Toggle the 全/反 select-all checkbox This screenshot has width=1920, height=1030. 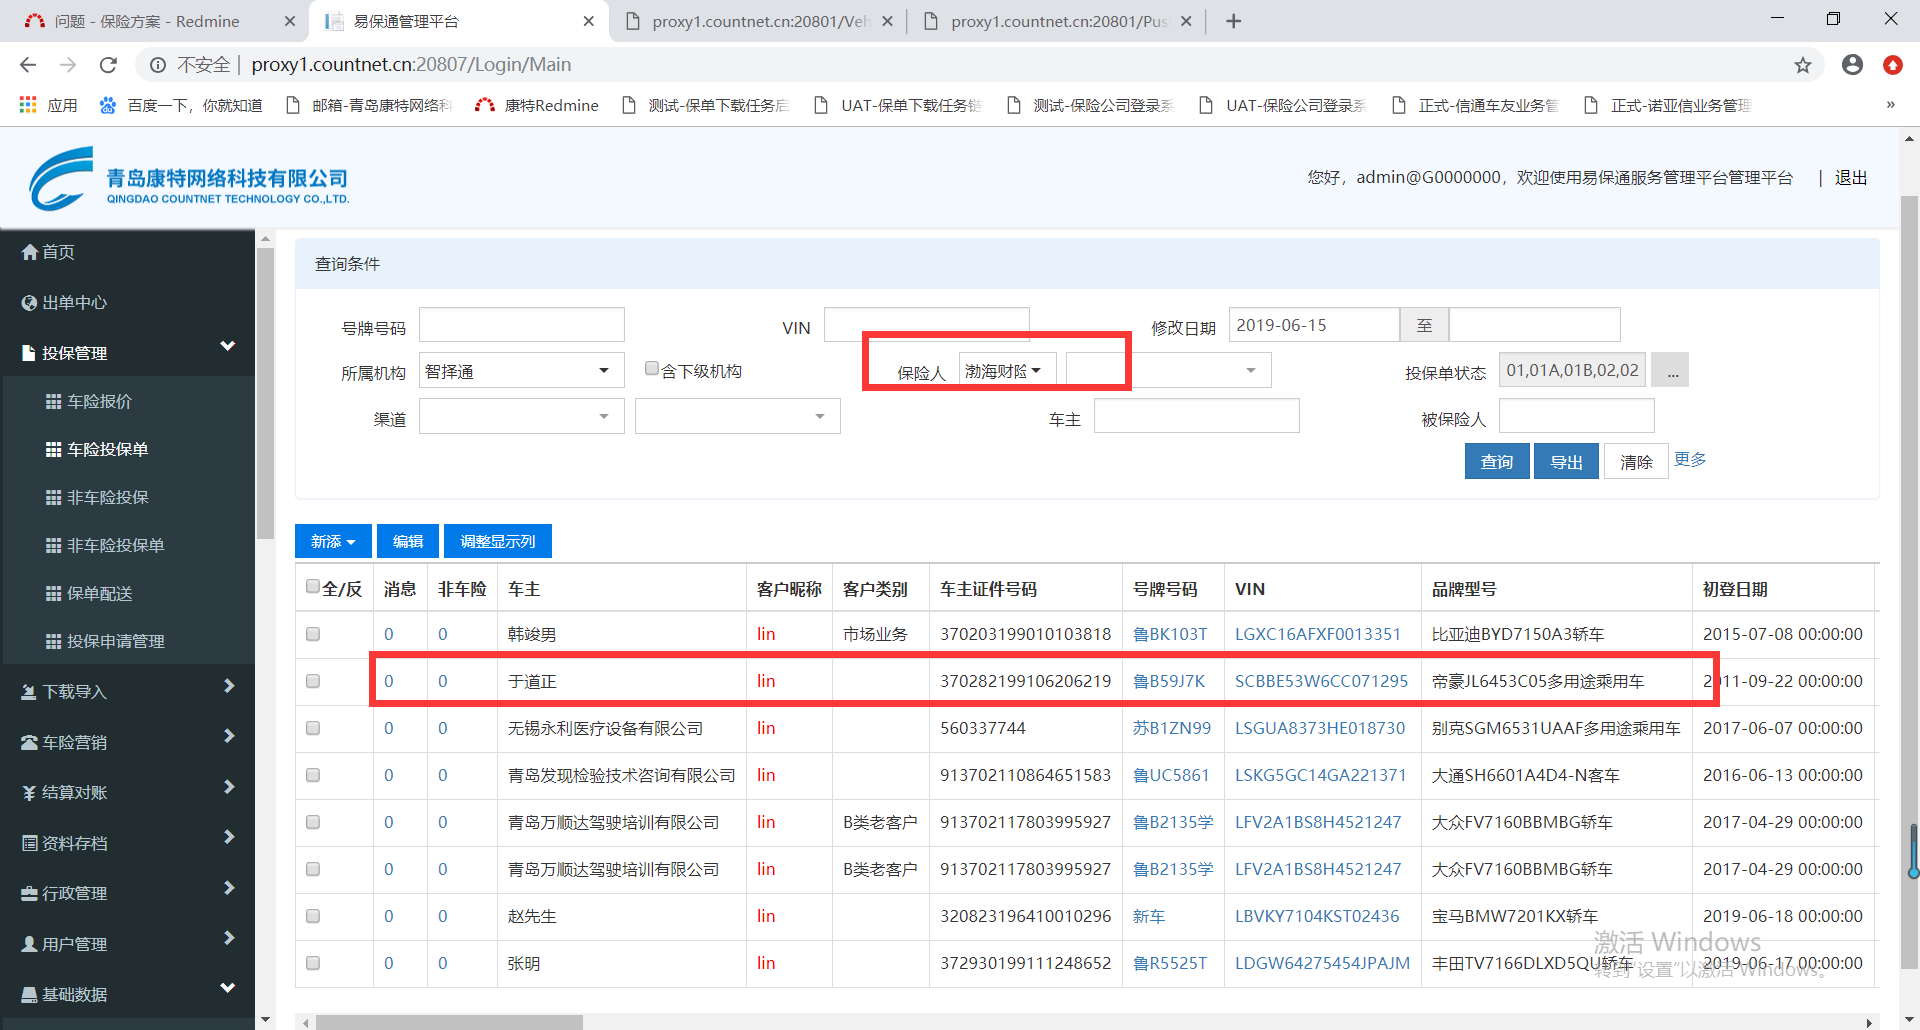(x=313, y=587)
